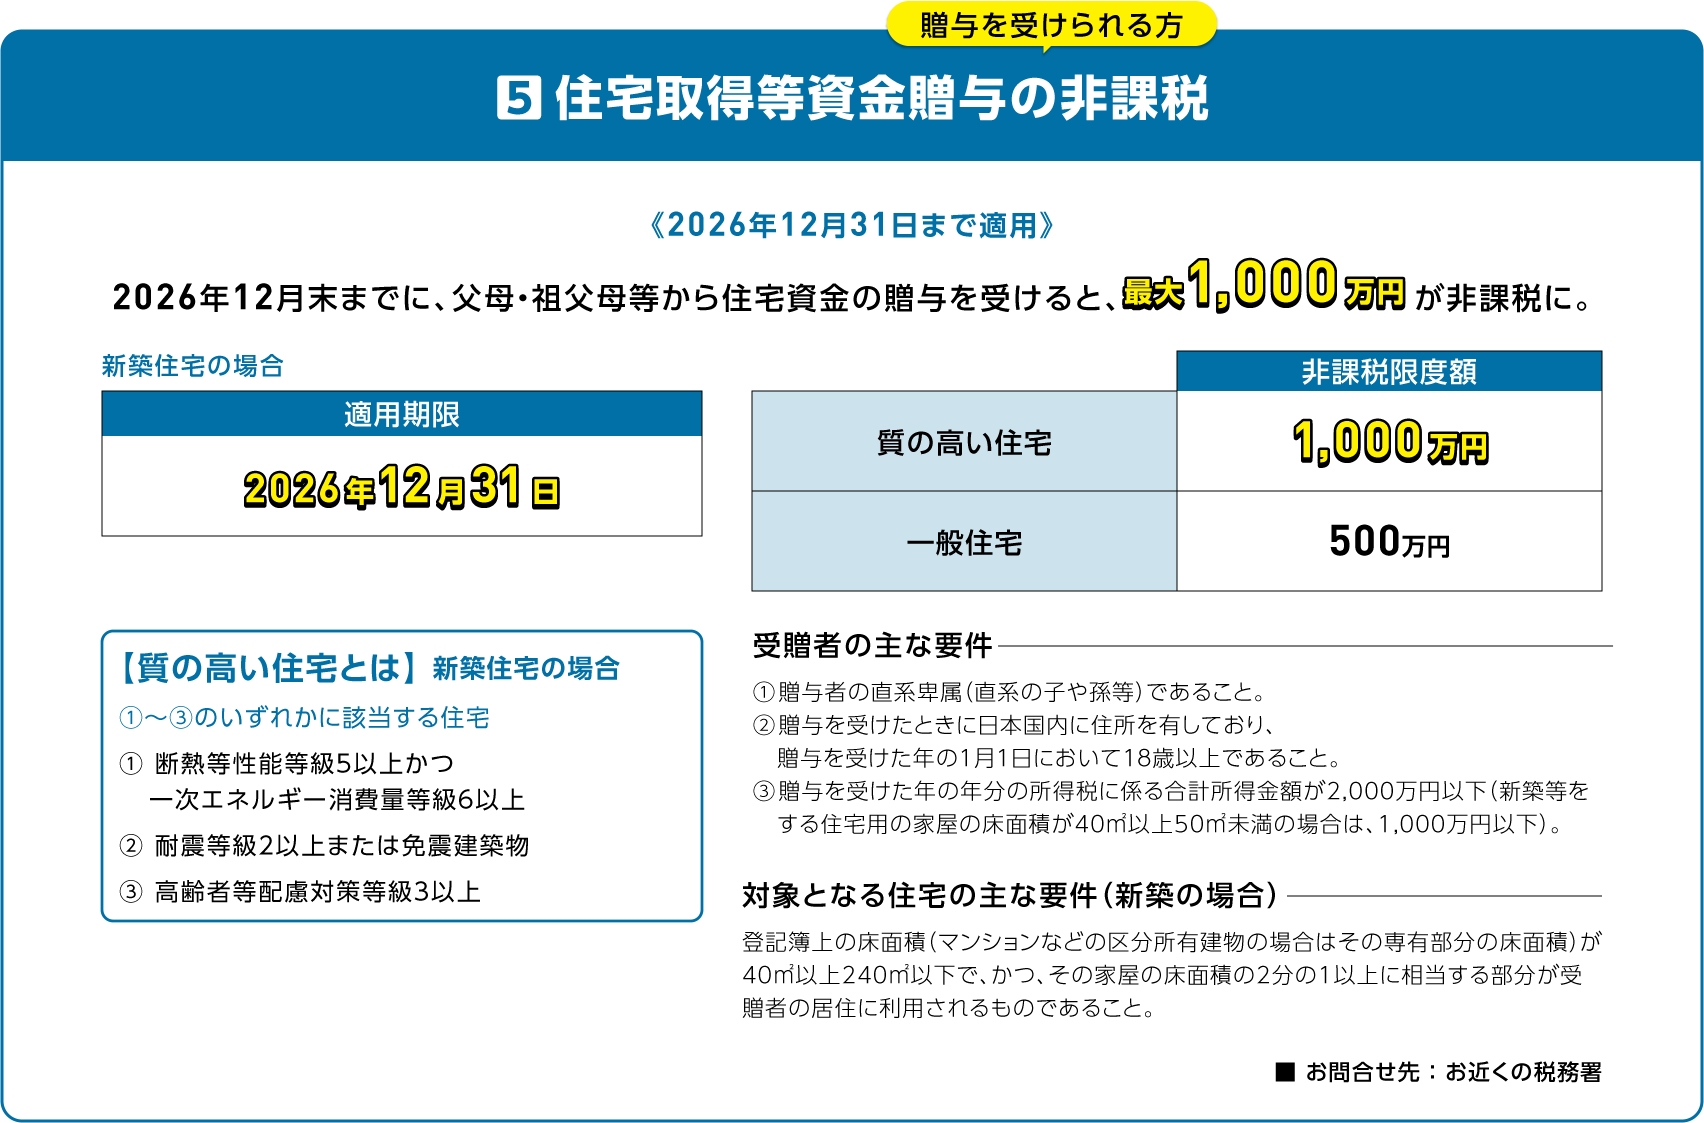Click the '一般住宅' row label
This screenshot has height=1123, width=1704.
tap(964, 542)
